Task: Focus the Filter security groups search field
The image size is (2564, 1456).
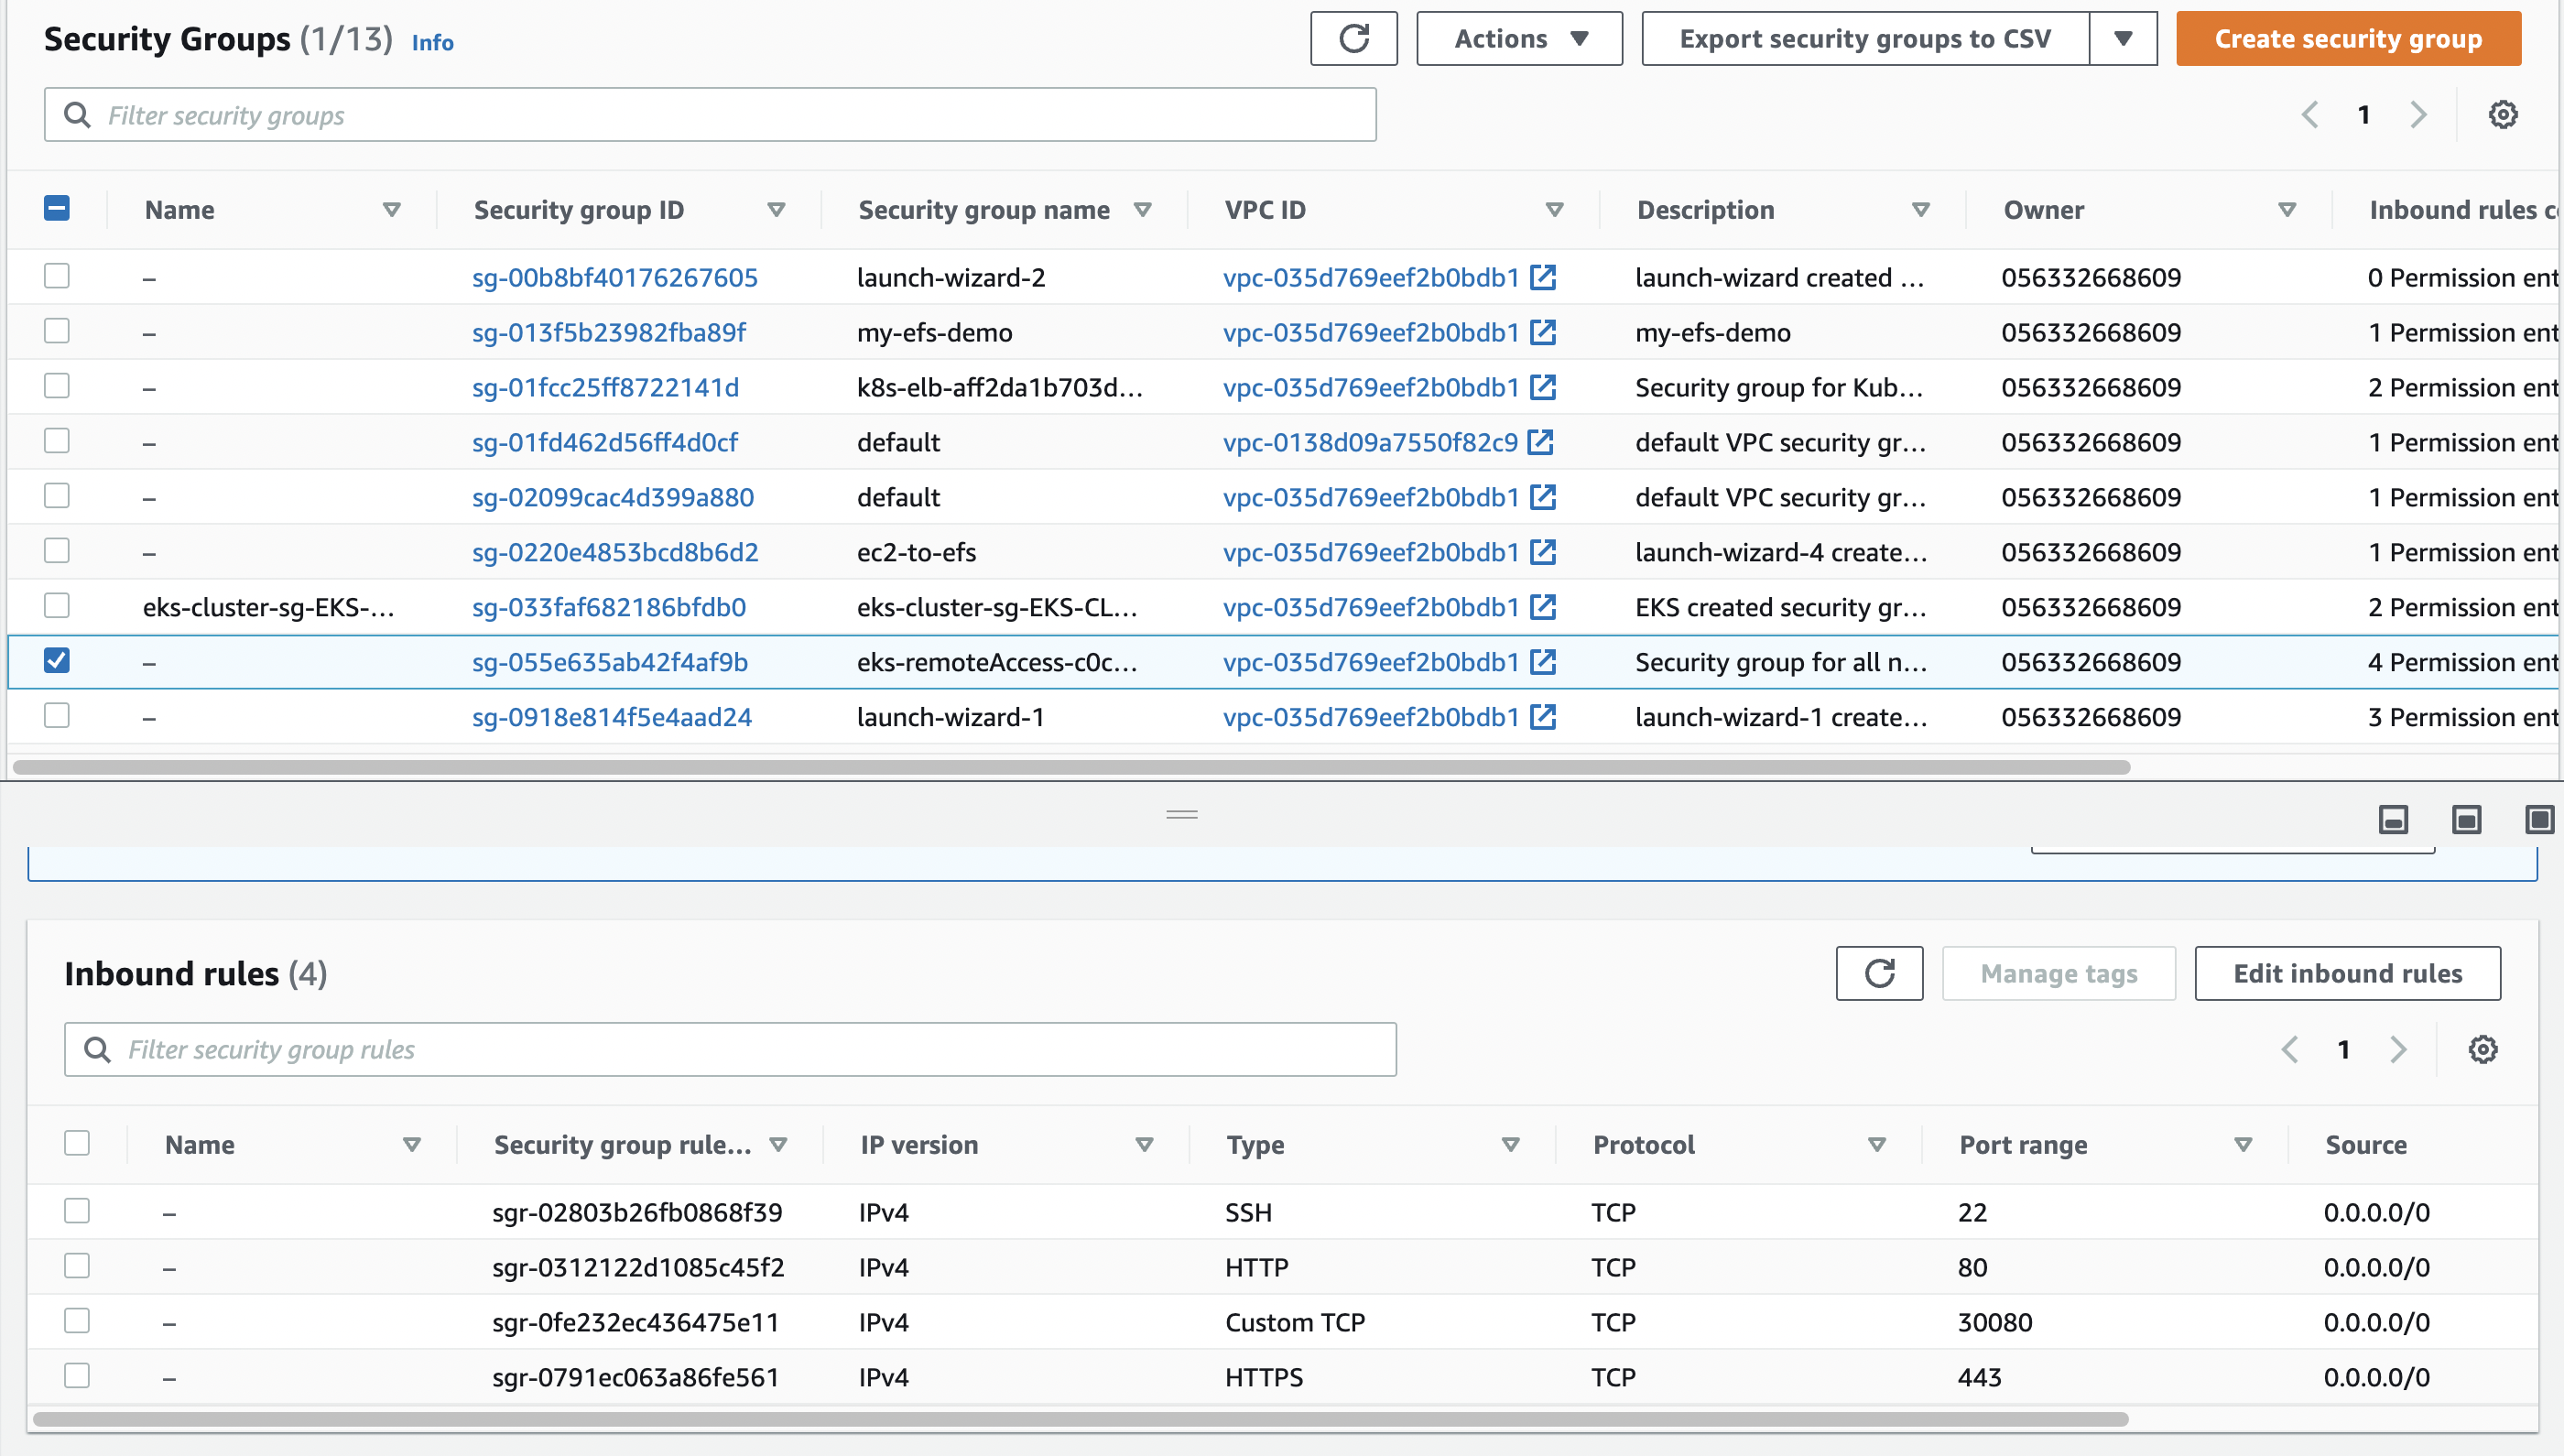Action: 710,115
